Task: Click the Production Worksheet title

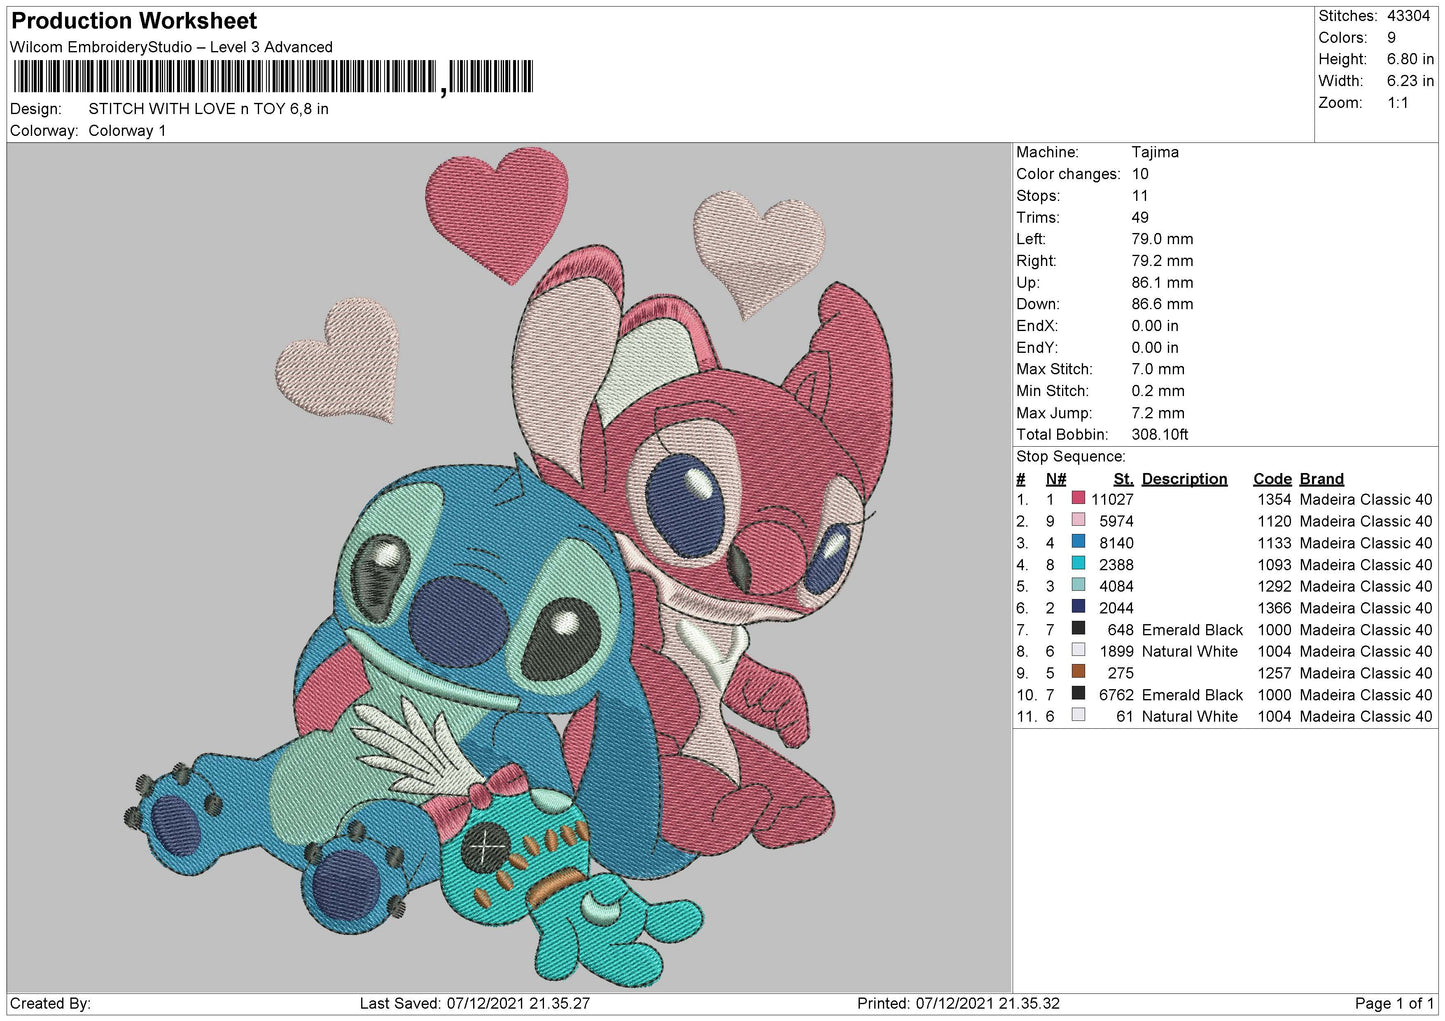Action: pos(134,21)
